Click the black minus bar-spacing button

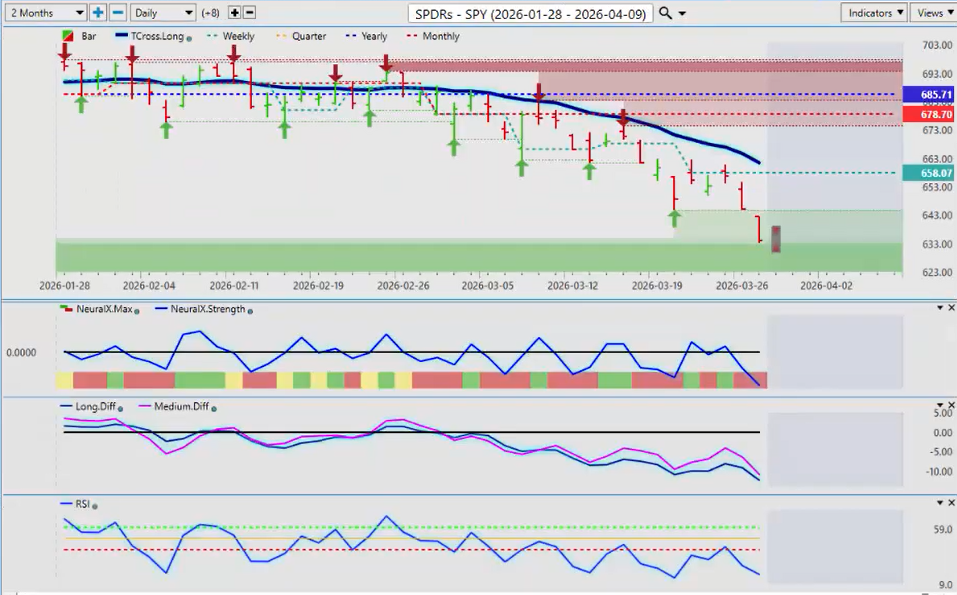(250, 13)
